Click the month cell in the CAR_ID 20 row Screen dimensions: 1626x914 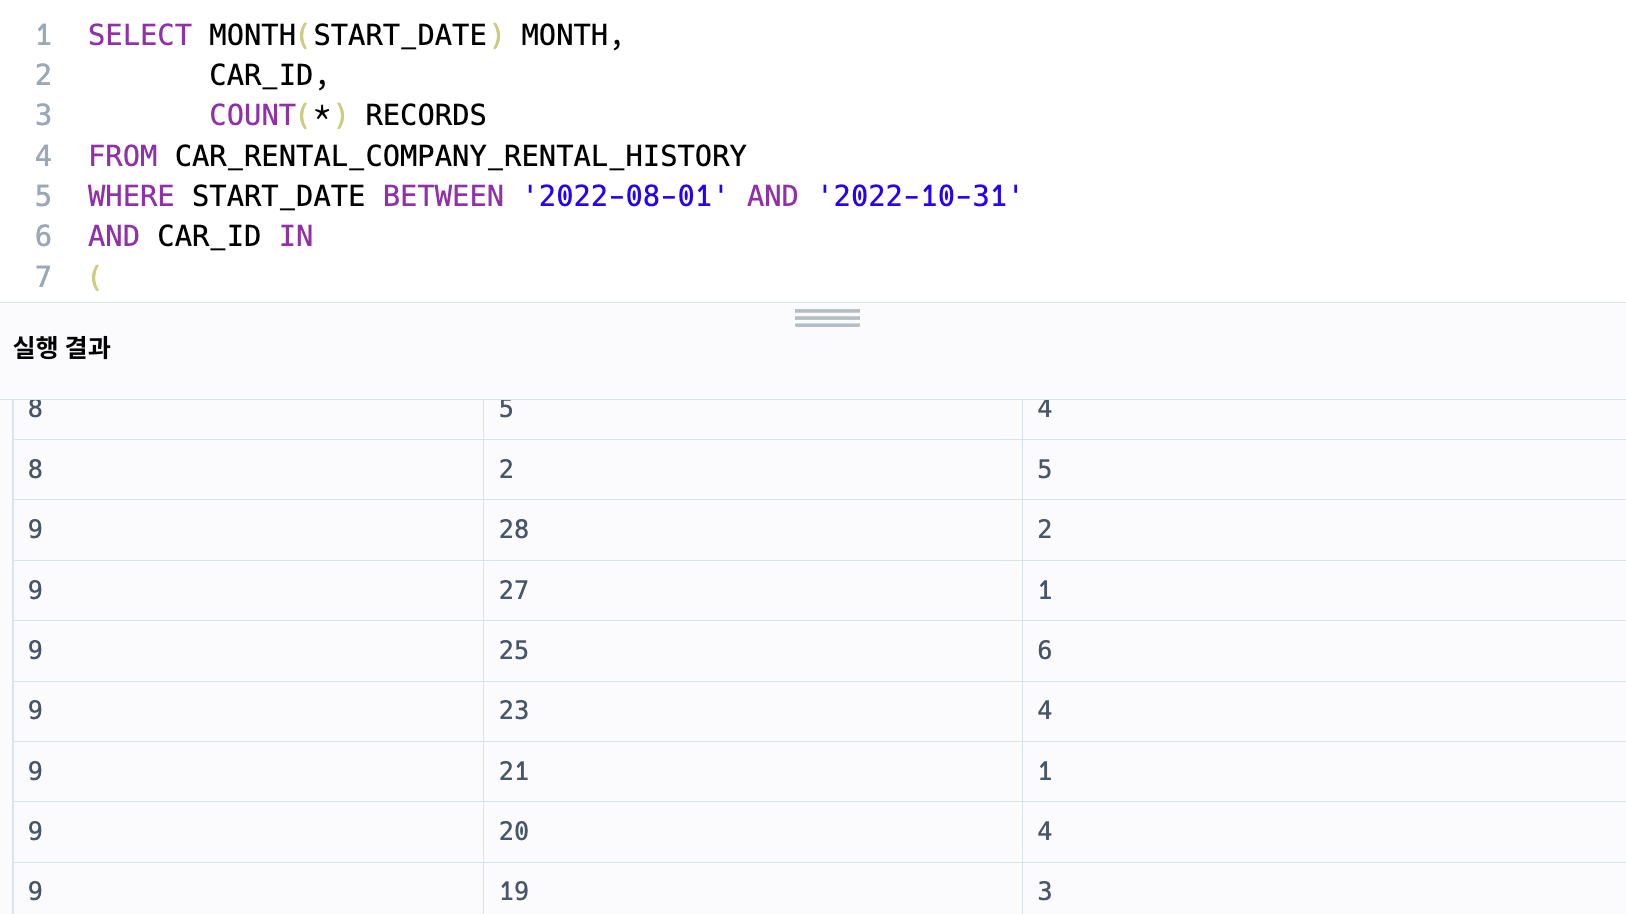pyautogui.click(x=248, y=832)
